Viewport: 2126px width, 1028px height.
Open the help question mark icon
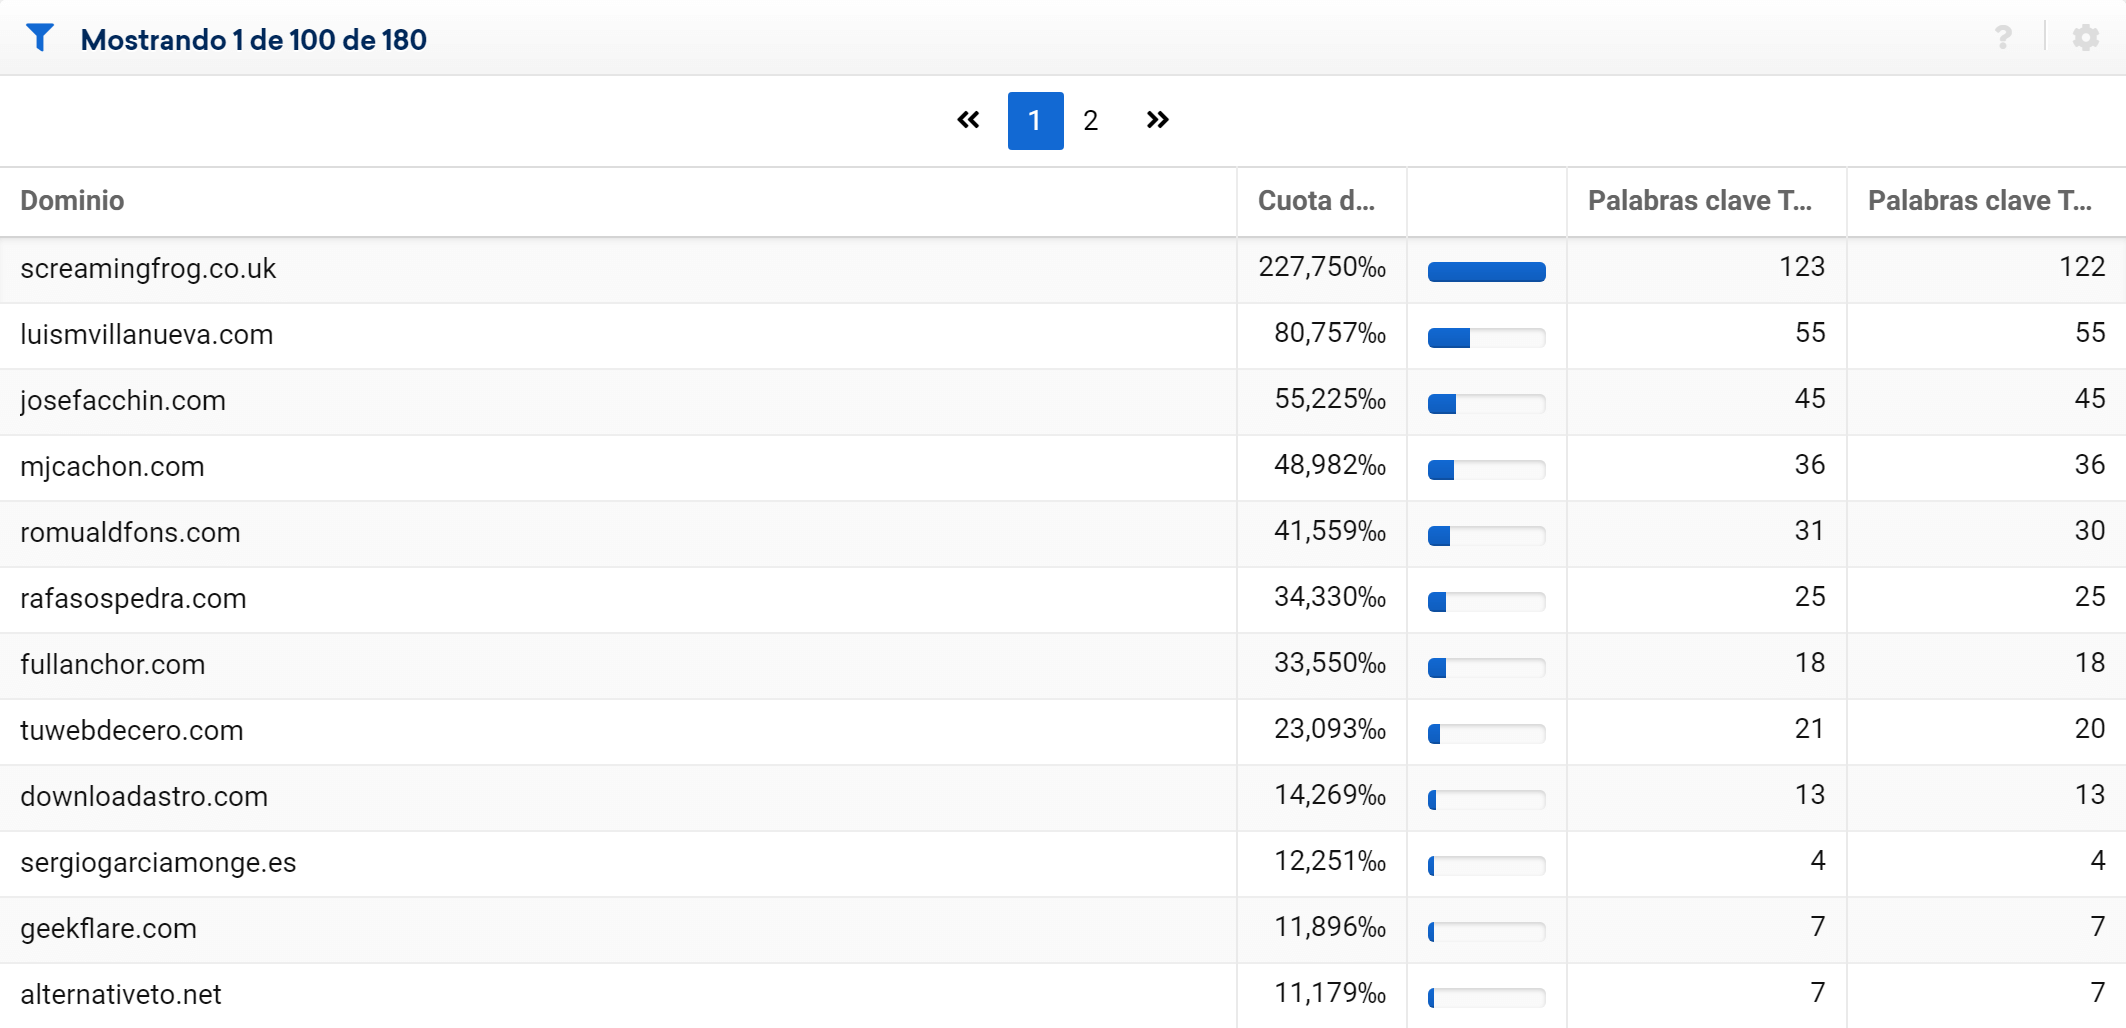[x=2003, y=38]
